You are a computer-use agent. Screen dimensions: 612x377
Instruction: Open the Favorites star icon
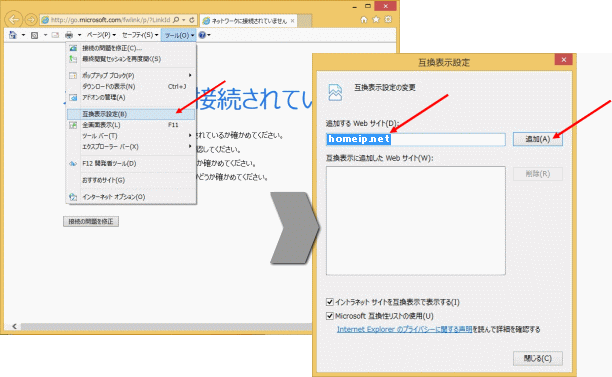pyautogui.click(x=376, y=19)
